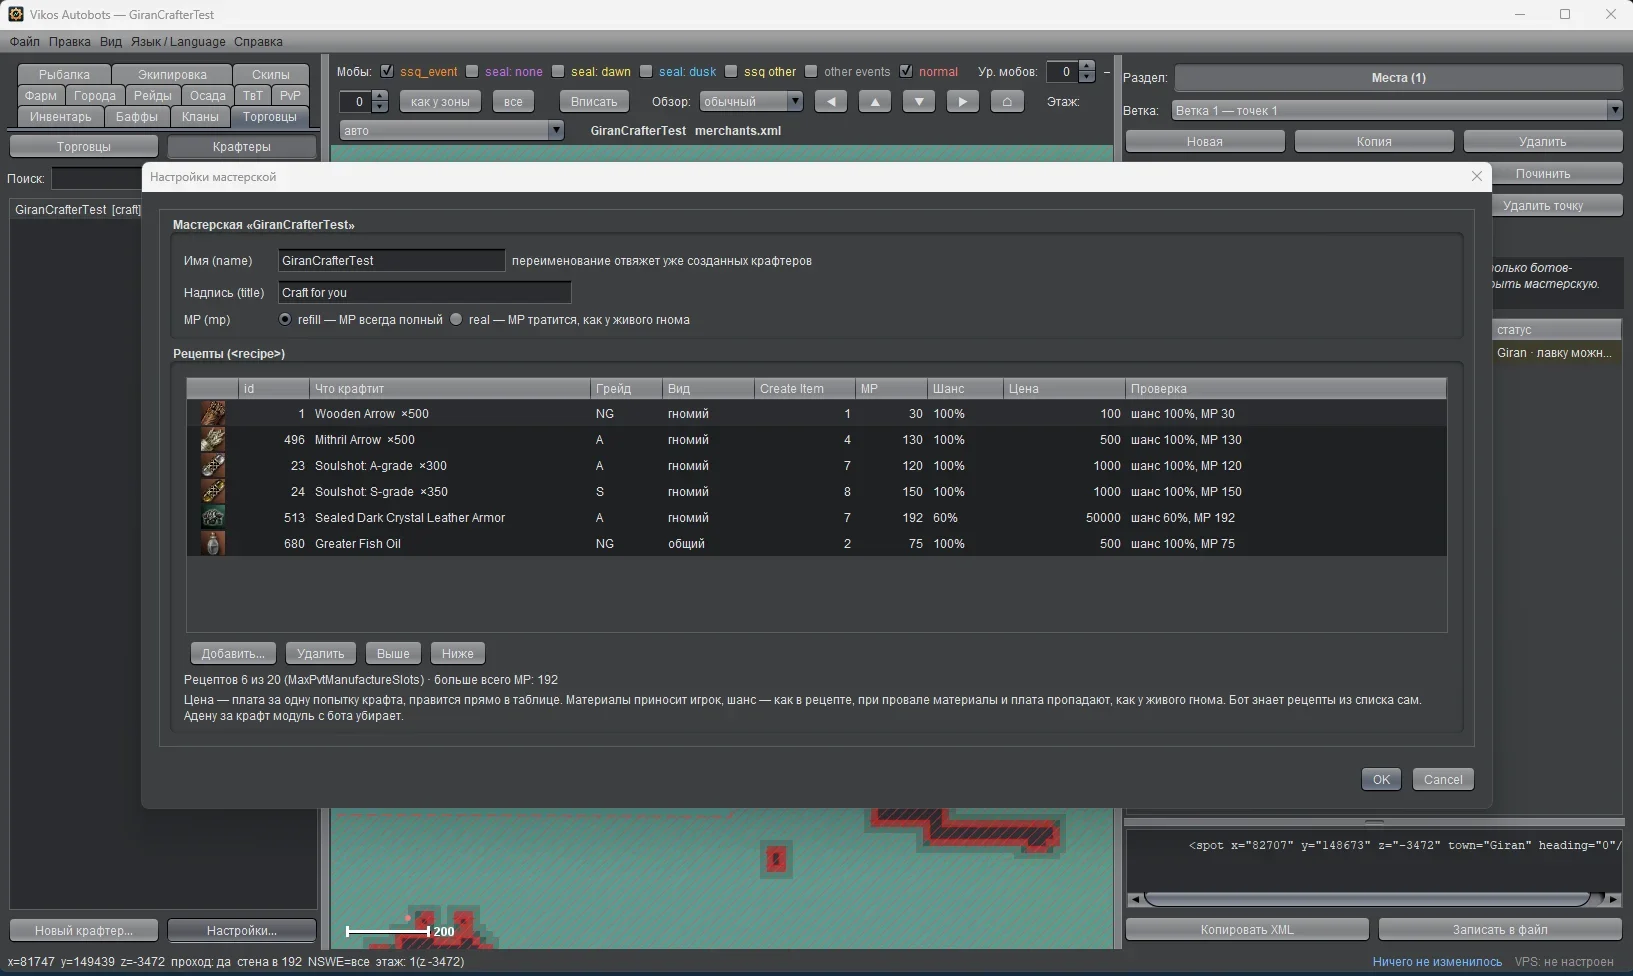
Task: Click the Greater Fish Oil icon
Action: tap(213, 543)
